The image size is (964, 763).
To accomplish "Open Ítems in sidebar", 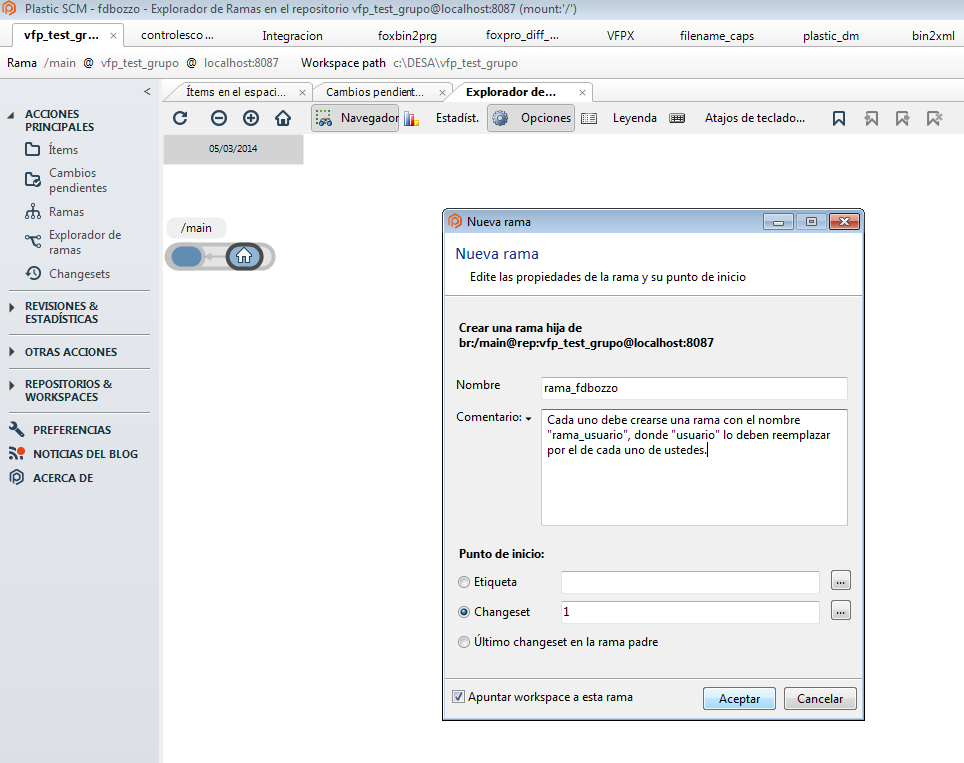I will 52,149.
